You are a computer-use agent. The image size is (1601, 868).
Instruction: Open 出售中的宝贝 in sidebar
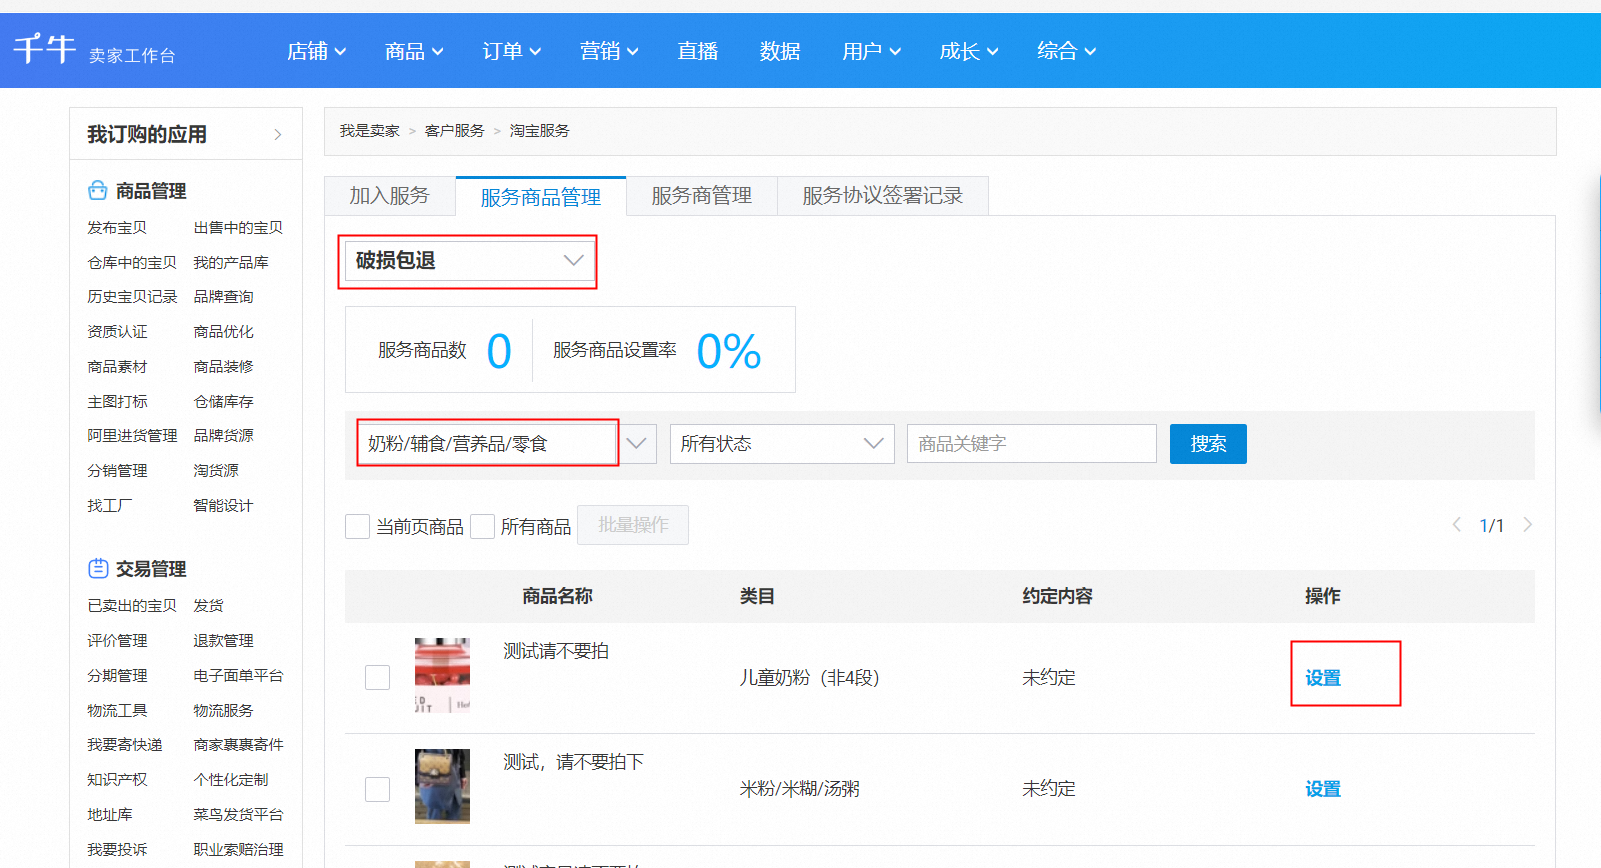(x=238, y=228)
